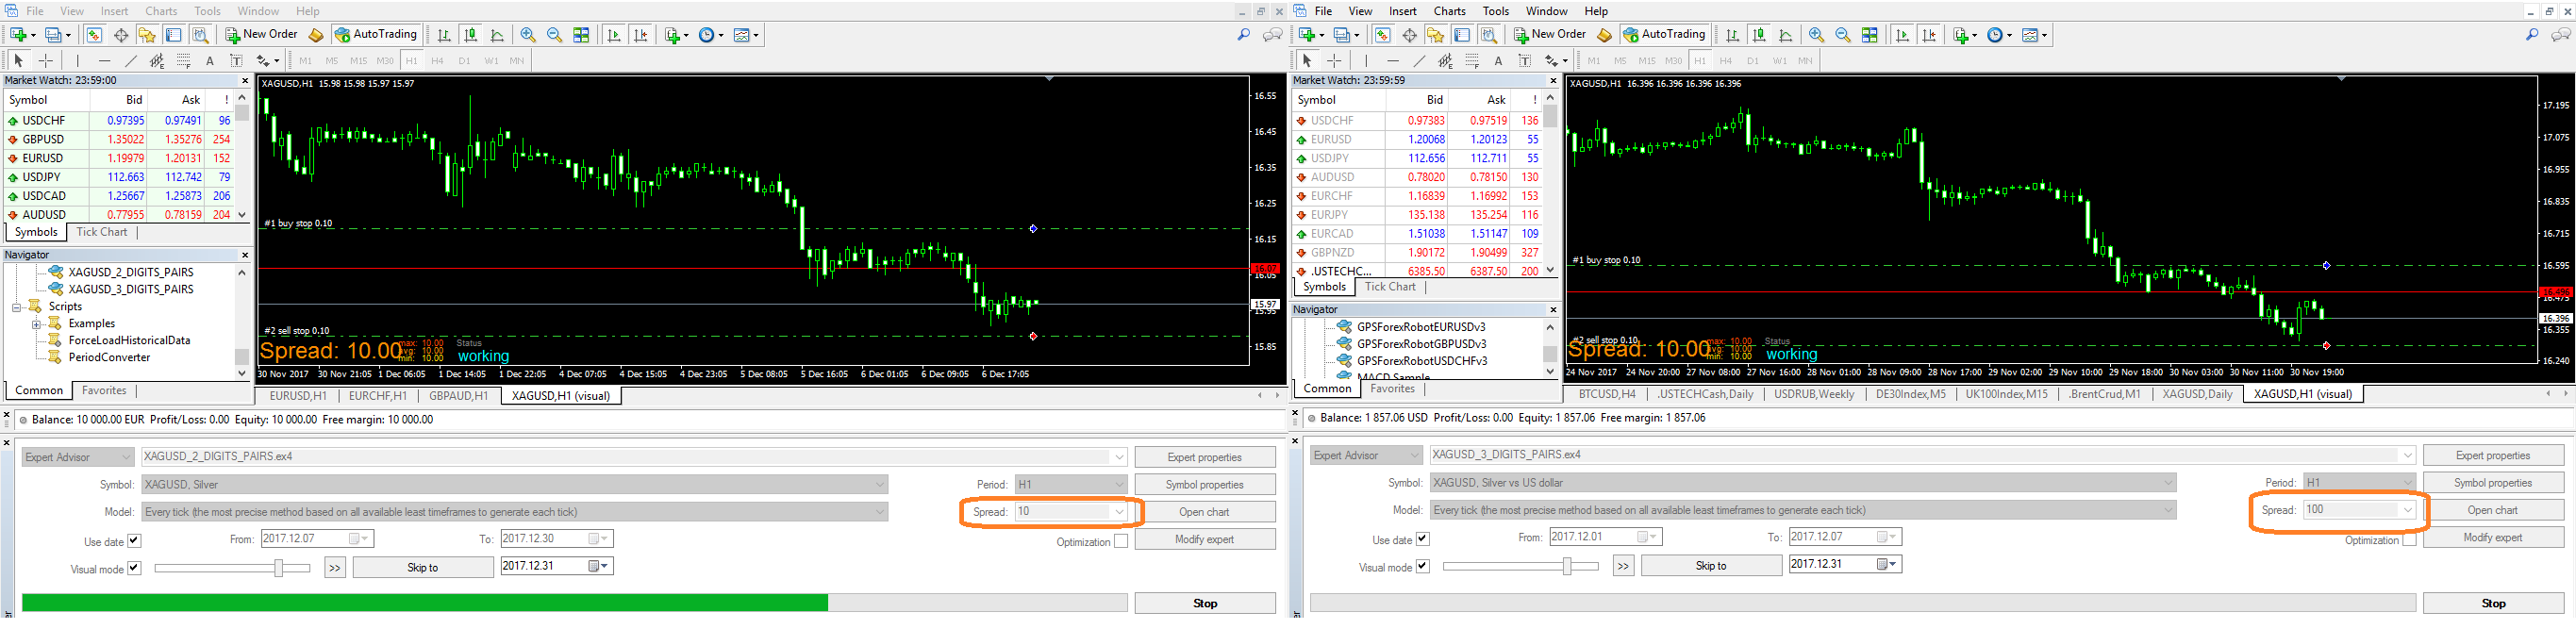This screenshot has height=629, width=2576.
Task: Select Fibonacci retracement tool in right window
Action: point(1472,61)
